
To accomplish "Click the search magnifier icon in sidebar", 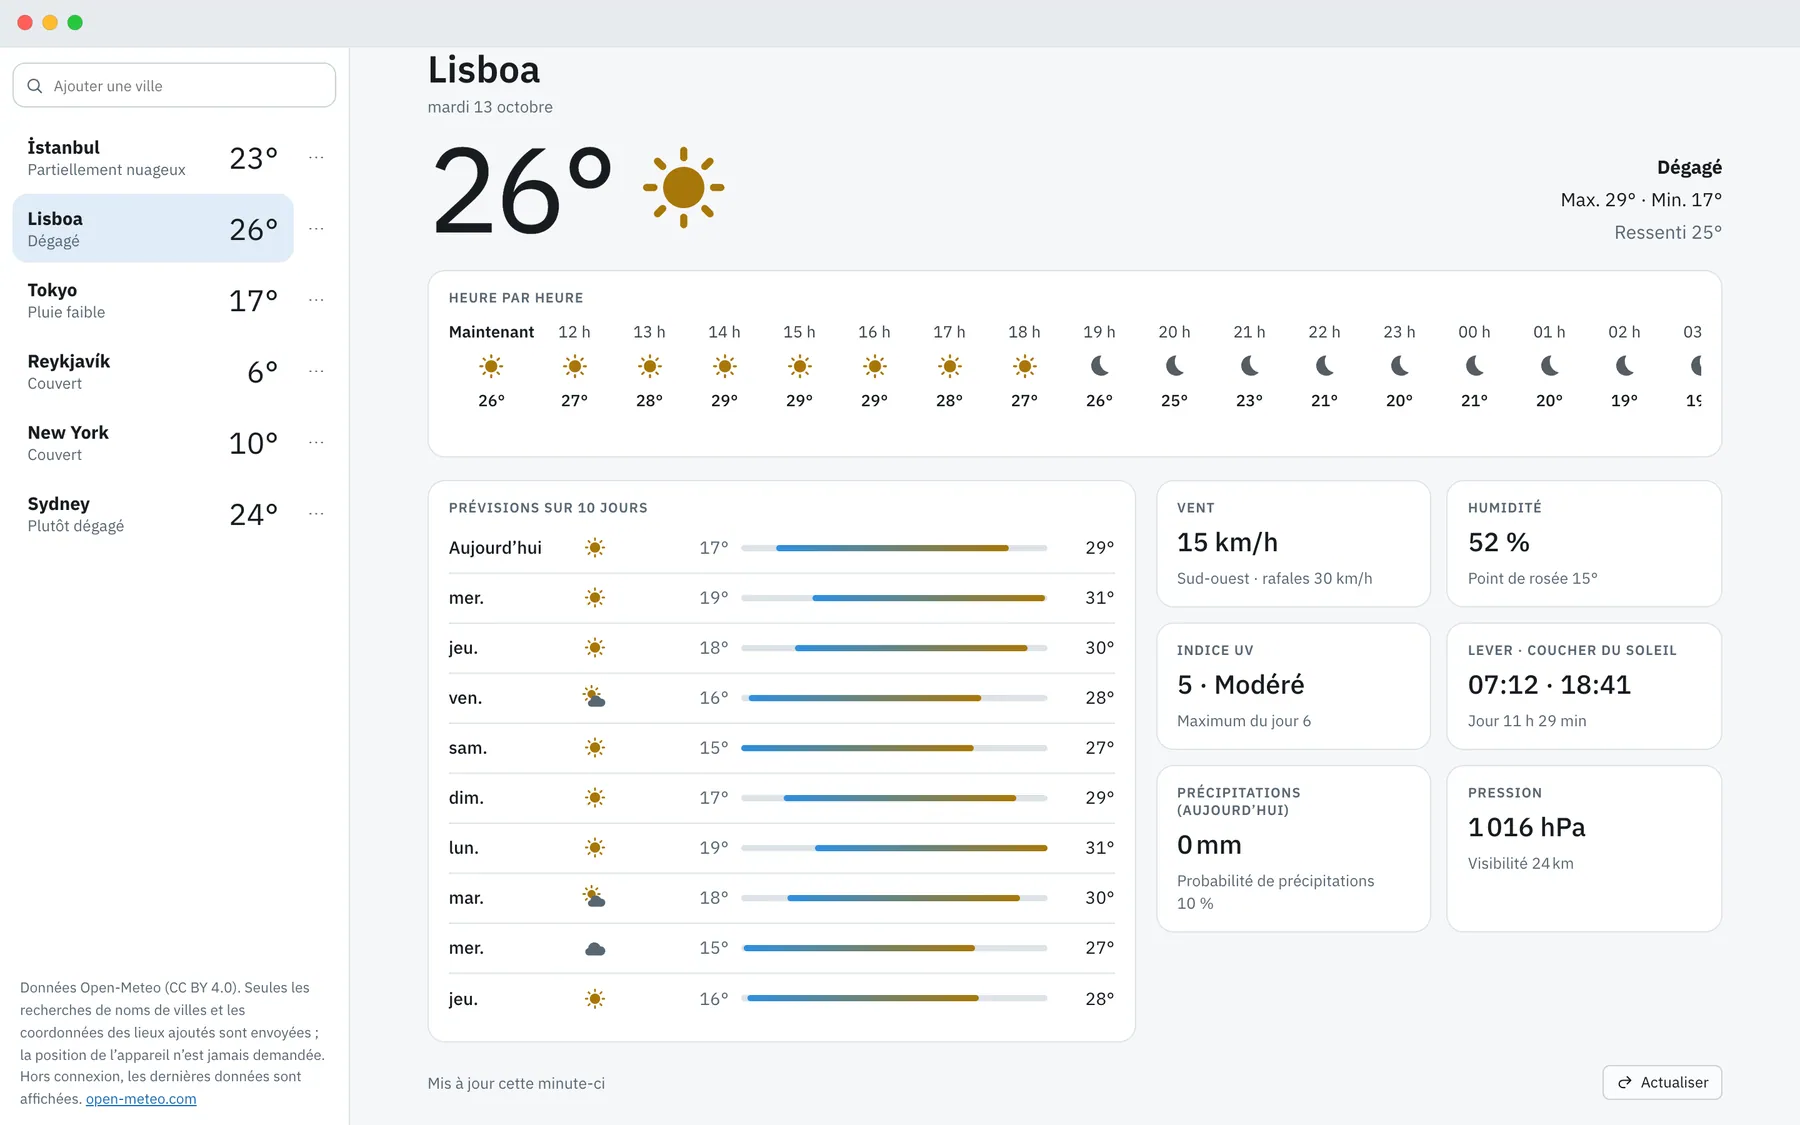I will click(35, 86).
